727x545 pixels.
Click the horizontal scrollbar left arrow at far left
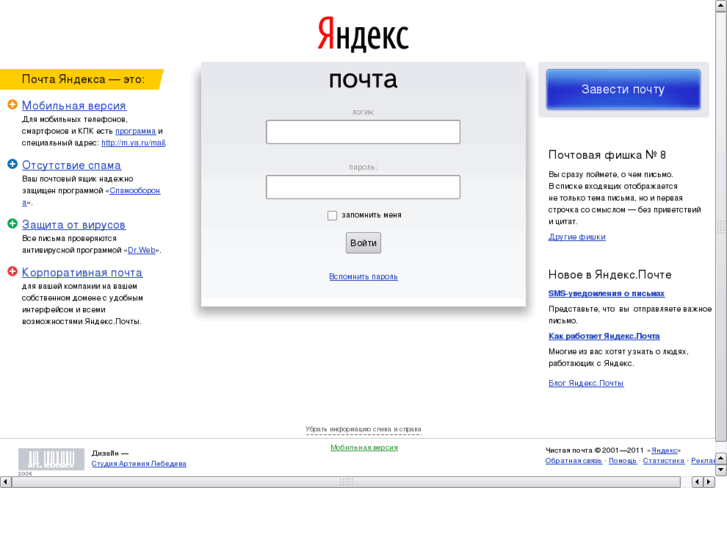6,482
